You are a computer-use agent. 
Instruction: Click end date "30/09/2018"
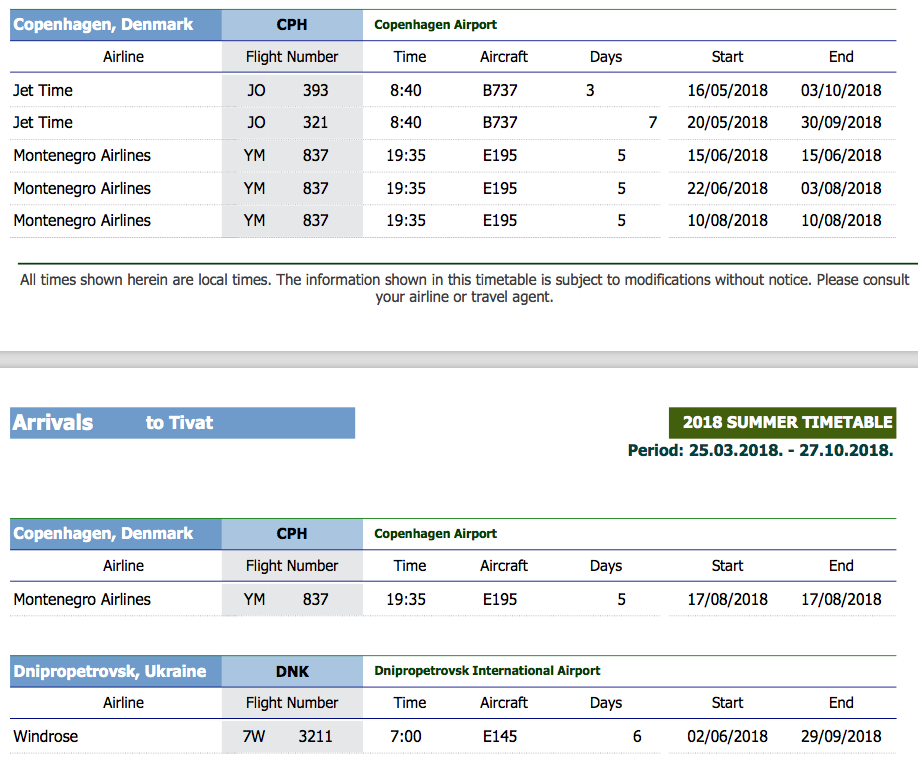[841, 122]
